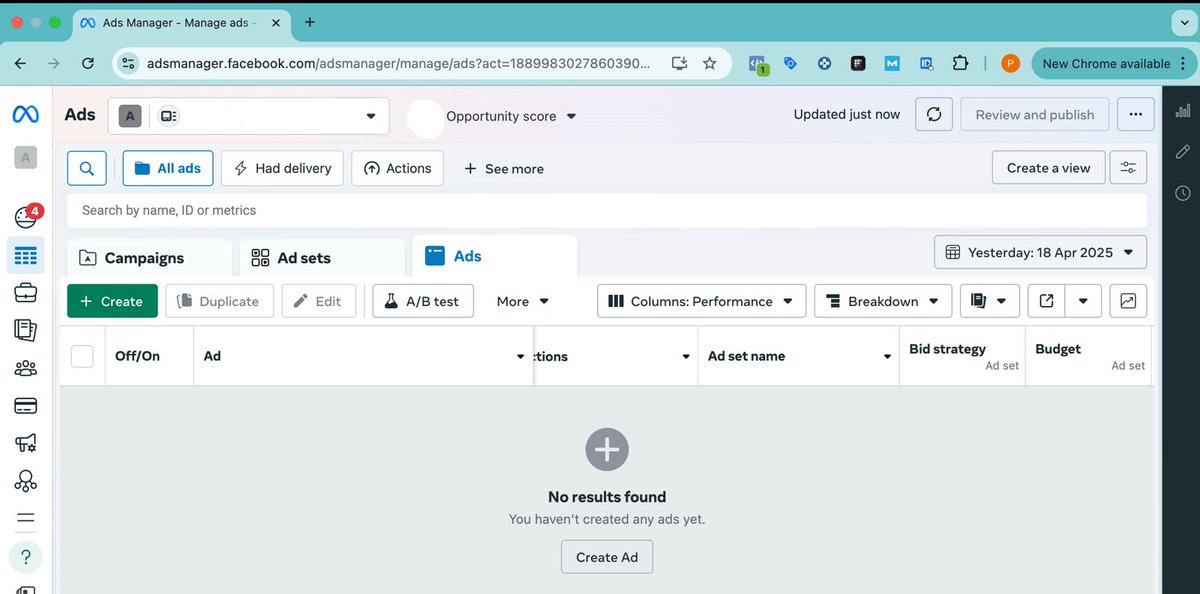Click the export share icon button
Viewport: 1200px width, 594px height.
coord(1047,301)
